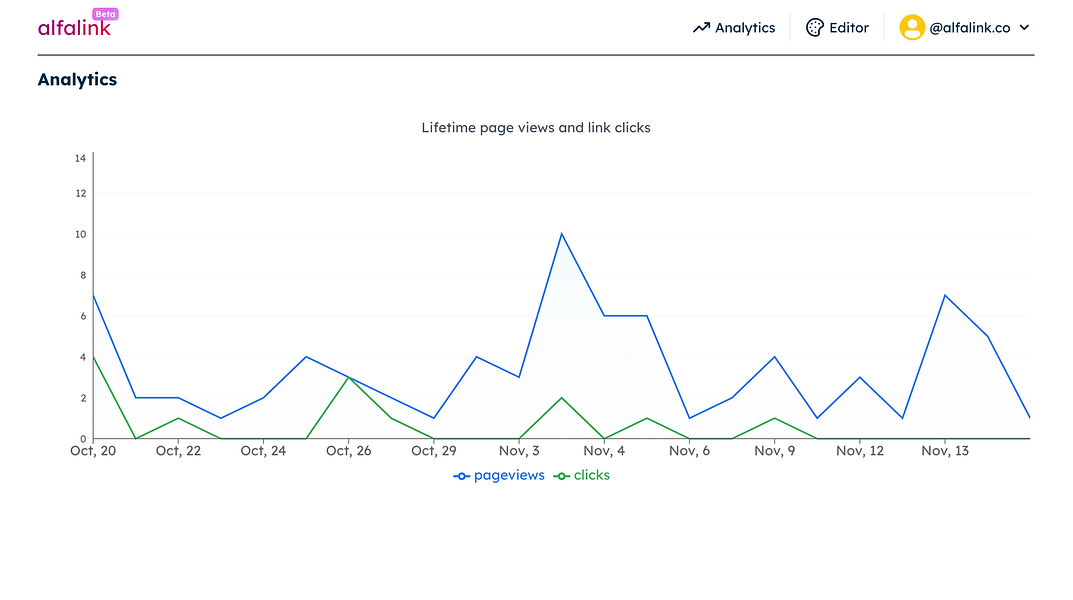The height and width of the screenshot is (600, 1073).
Task: Click the Nov, 9 axis label
Action: point(775,451)
